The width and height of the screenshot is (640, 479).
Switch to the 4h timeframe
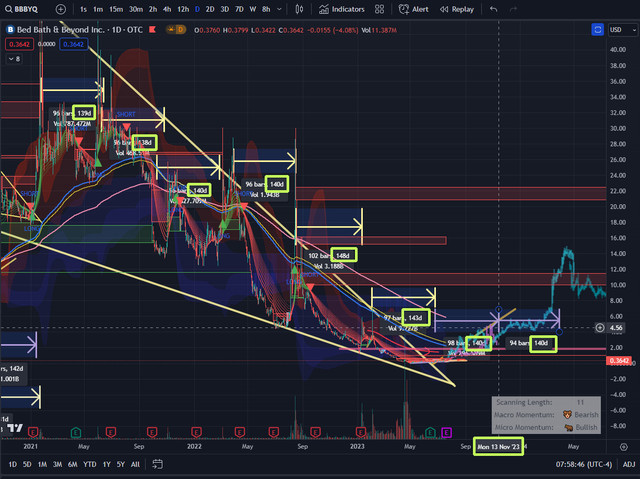[167, 9]
